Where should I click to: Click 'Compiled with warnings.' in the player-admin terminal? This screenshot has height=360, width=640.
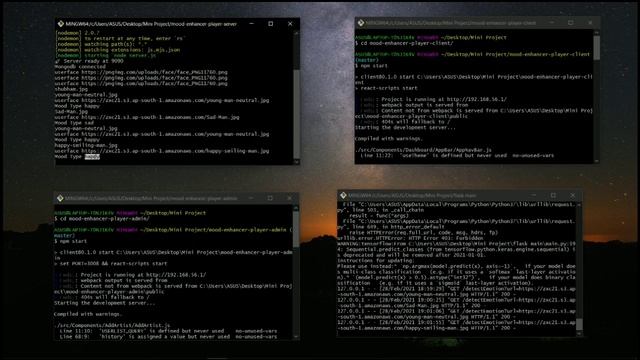(88, 314)
